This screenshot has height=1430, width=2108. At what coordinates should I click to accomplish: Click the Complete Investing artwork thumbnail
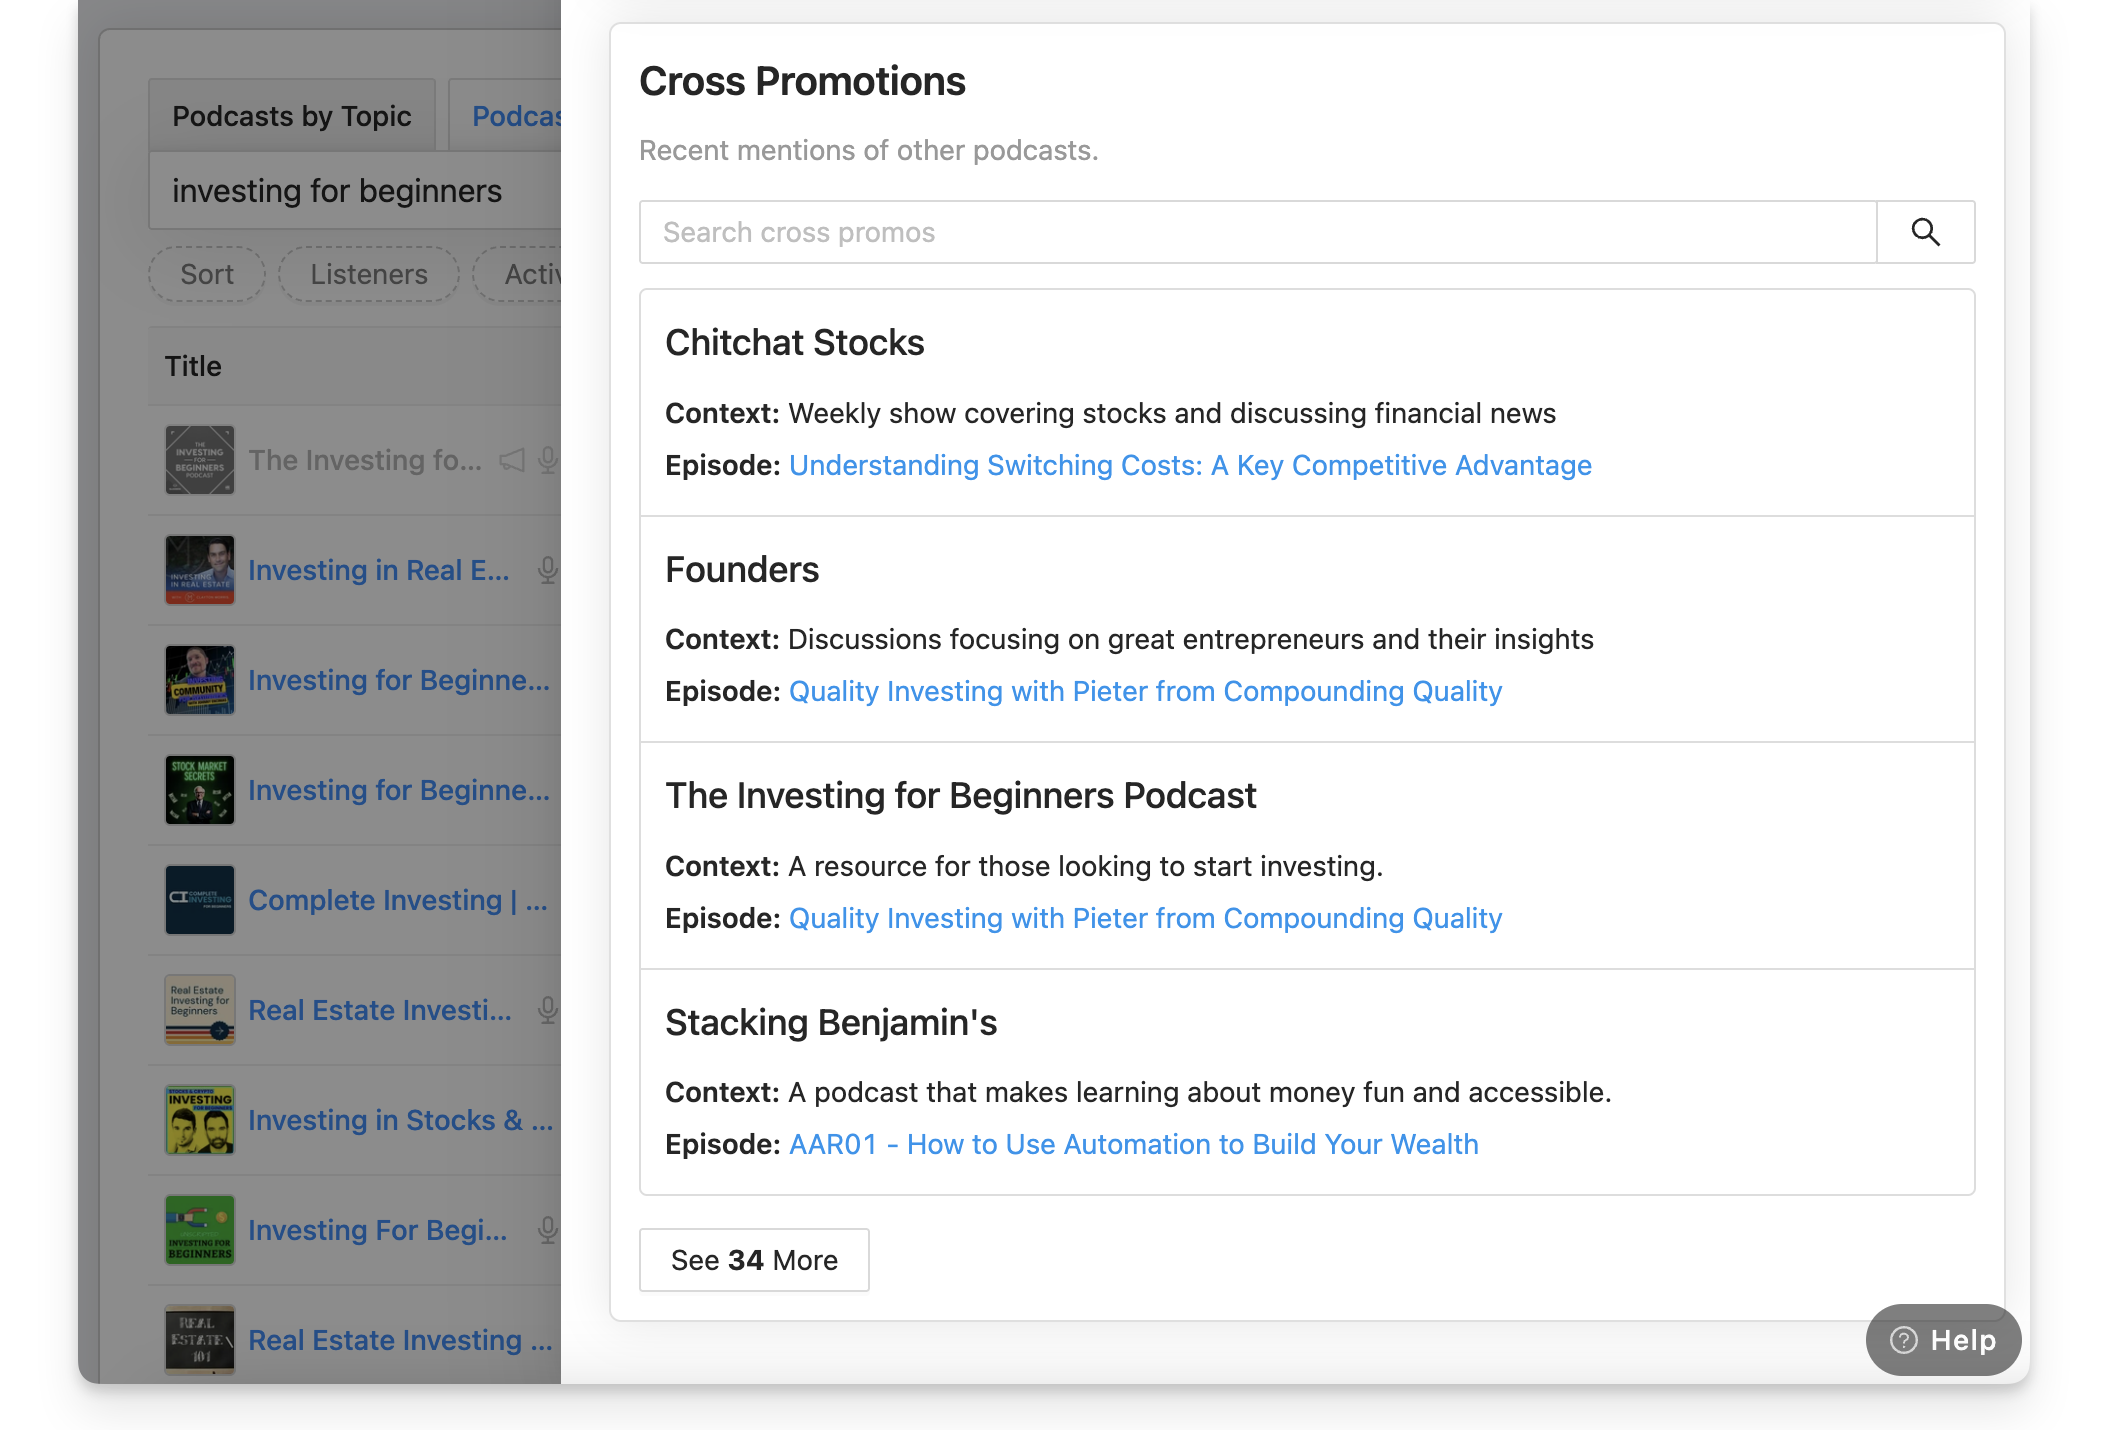200,900
